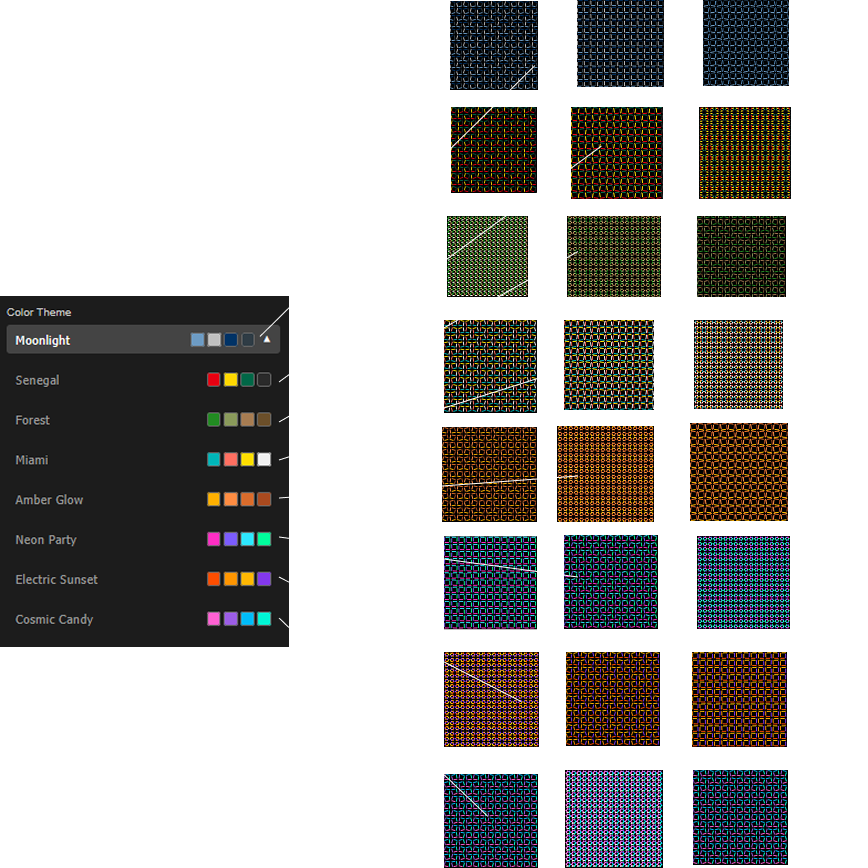Click the pink and white dense pattern thumbnail

(x=613, y=818)
